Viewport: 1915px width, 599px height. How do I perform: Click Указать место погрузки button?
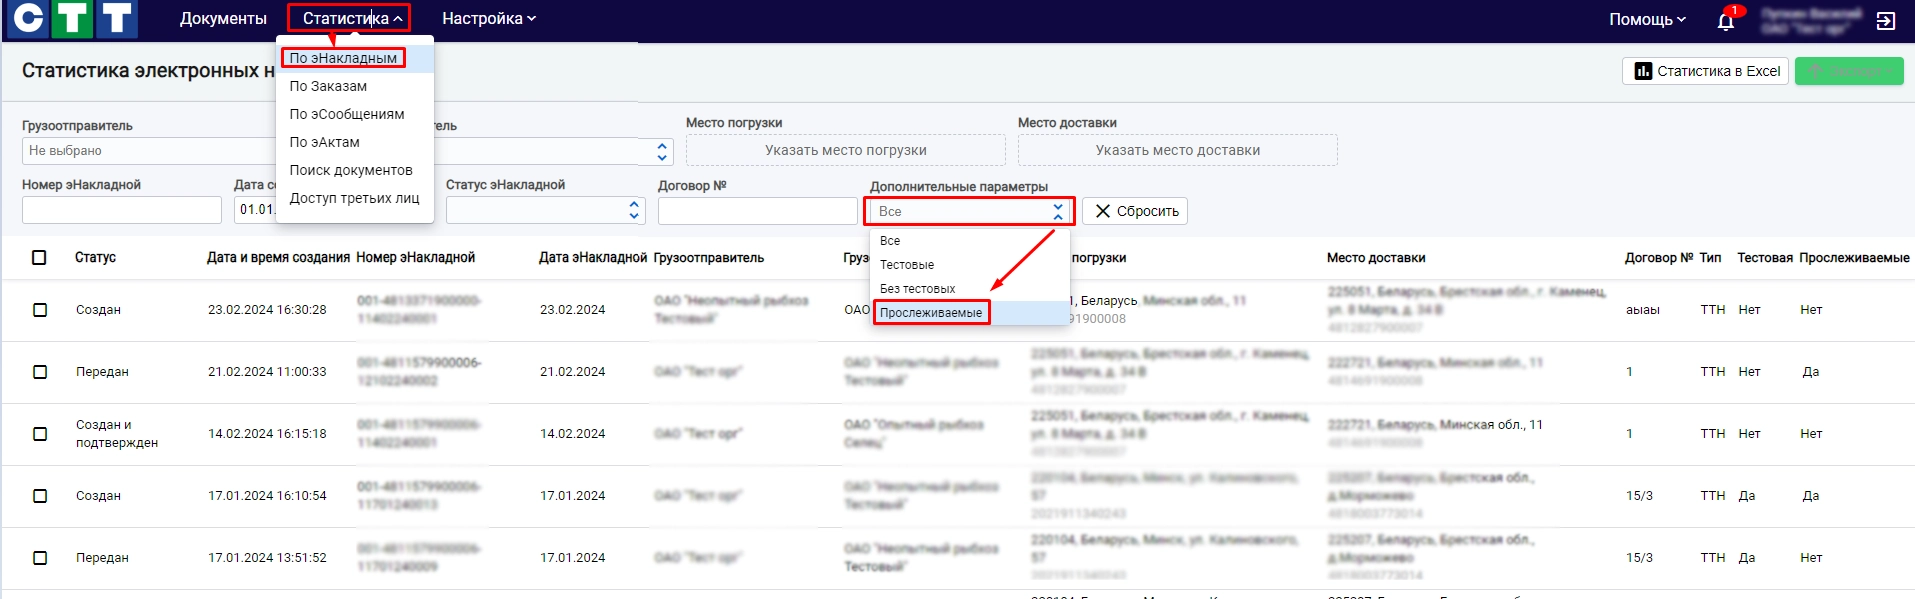click(845, 150)
